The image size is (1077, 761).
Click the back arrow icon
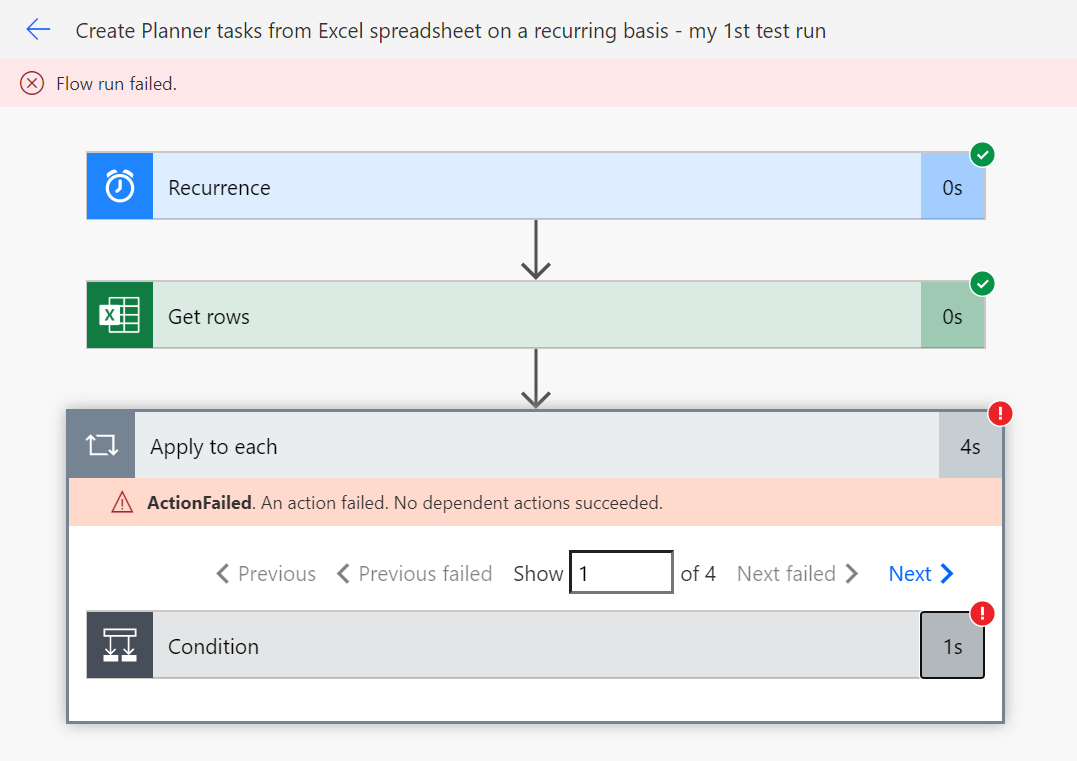tap(38, 30)
